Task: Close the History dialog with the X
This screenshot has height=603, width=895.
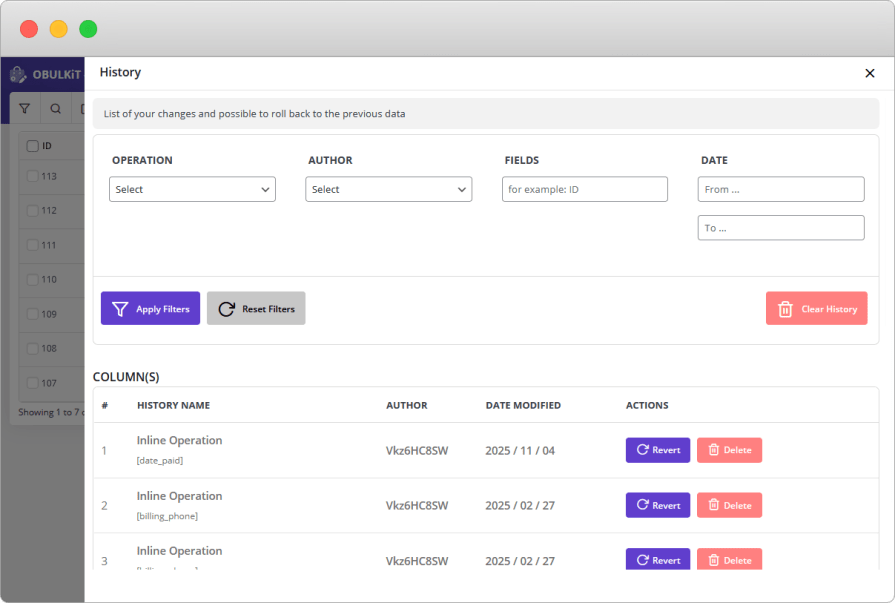Action: tap(869, 73)
